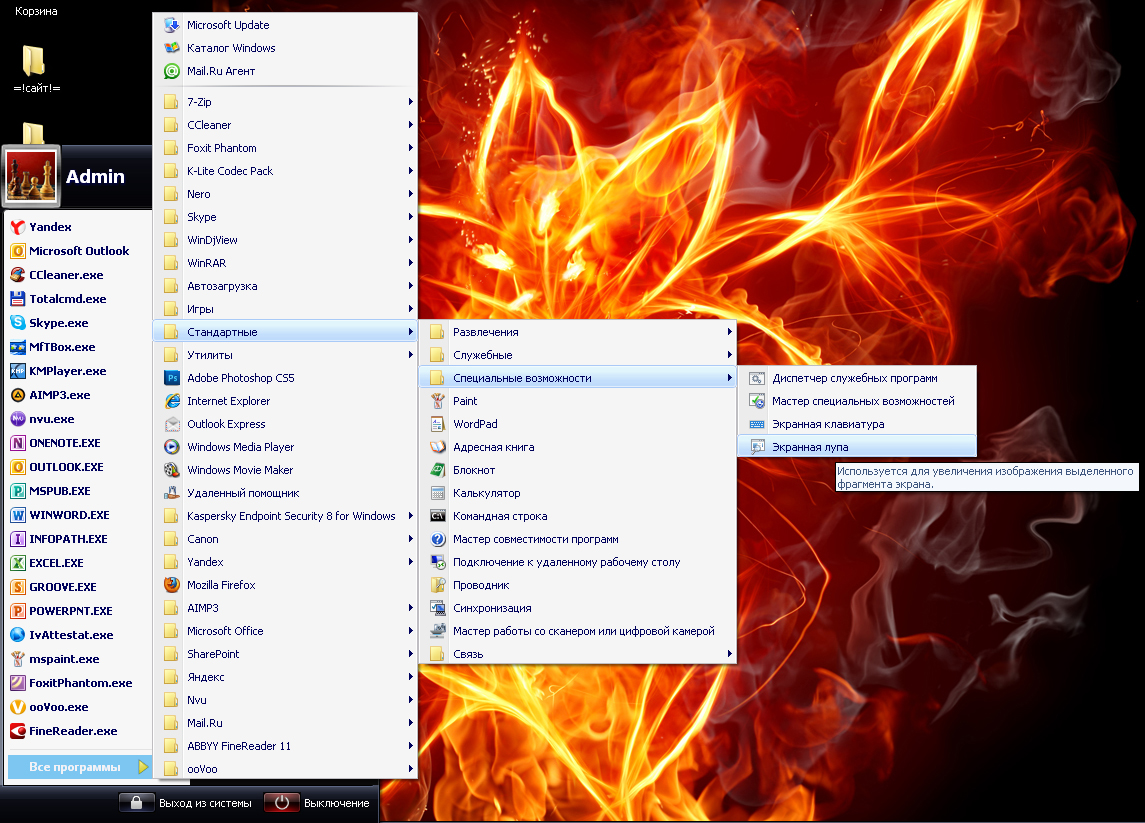1145x823 pixels.
Task: Expand the Служебные submenu
Action: [x=578, y=355]
